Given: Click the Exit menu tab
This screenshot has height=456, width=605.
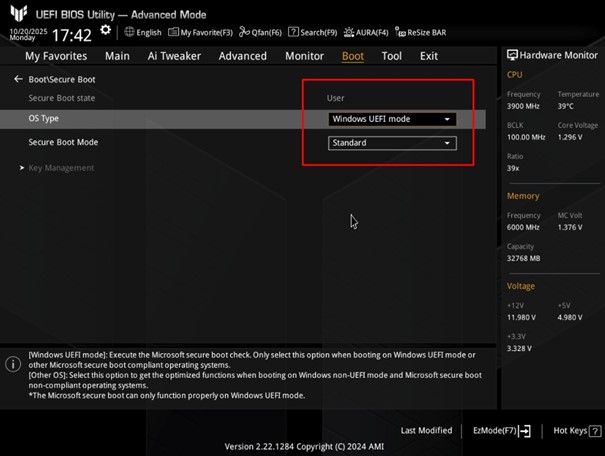Looking at the screenshot, I should [429, 57].
